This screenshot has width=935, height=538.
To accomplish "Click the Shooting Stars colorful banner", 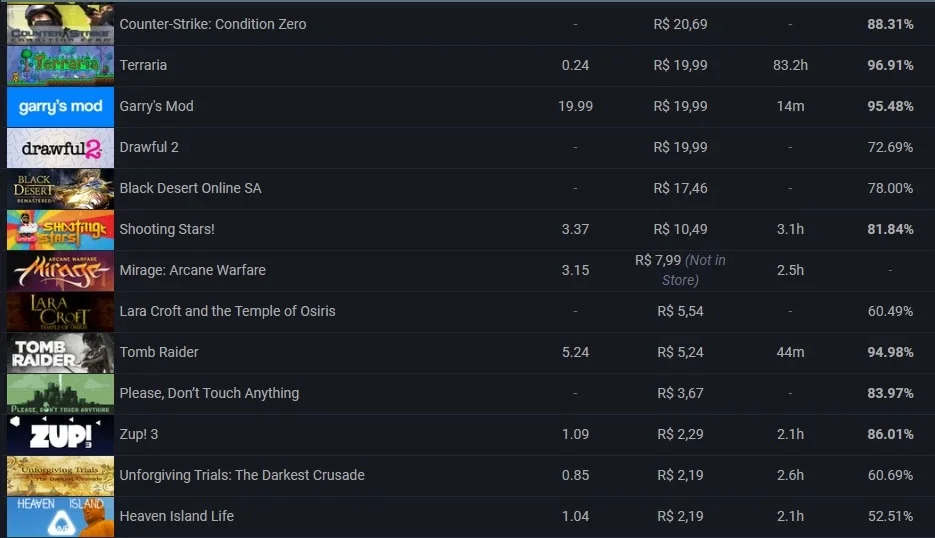I will [x=60, y=230].
